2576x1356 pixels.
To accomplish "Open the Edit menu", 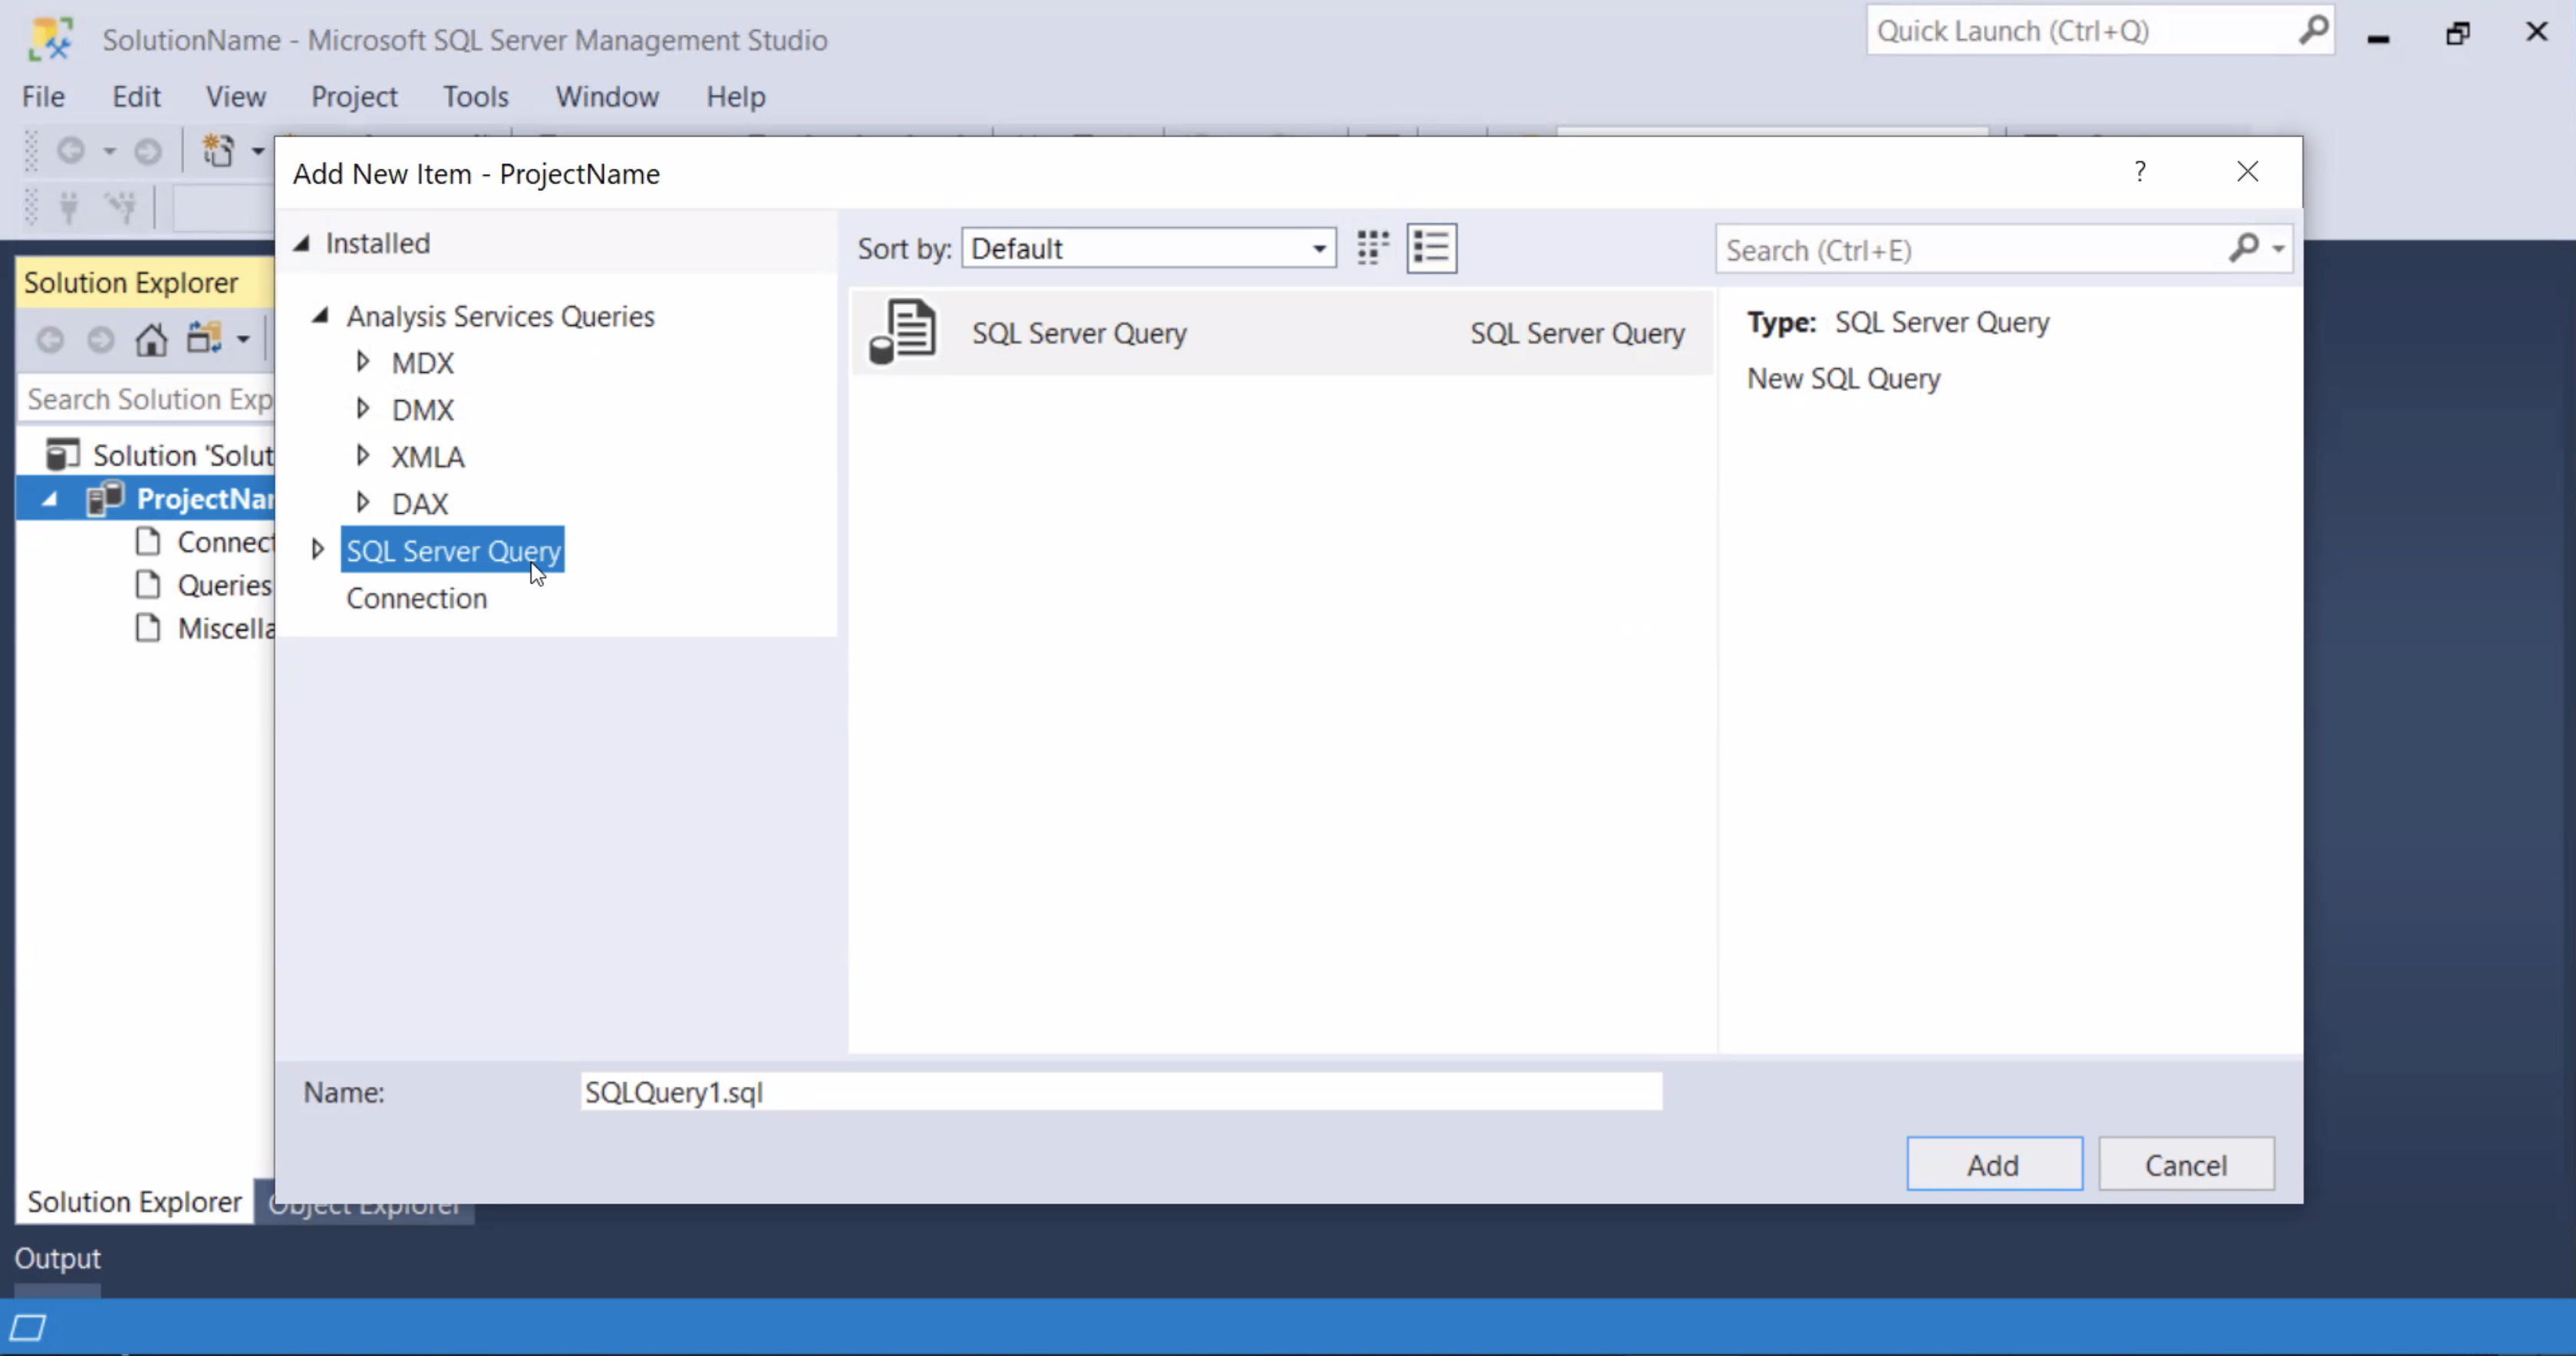I will 136,97.
